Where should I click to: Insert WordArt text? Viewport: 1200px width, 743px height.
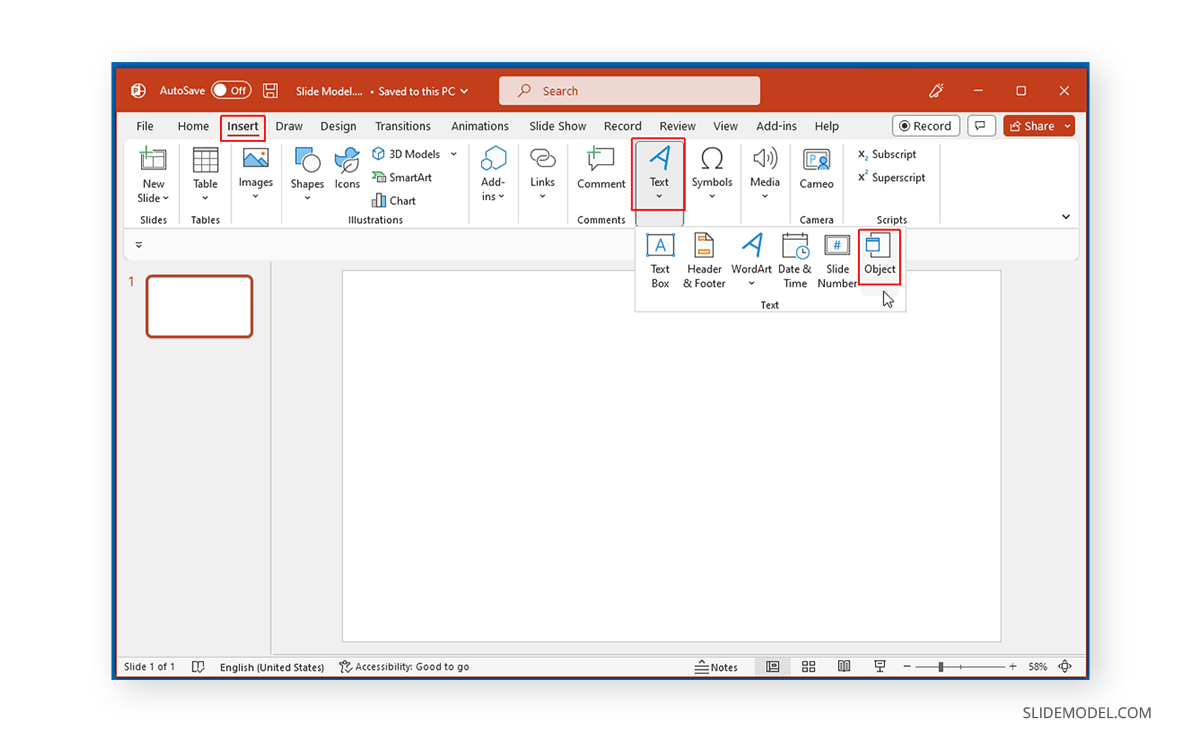(x=751, y=258)
